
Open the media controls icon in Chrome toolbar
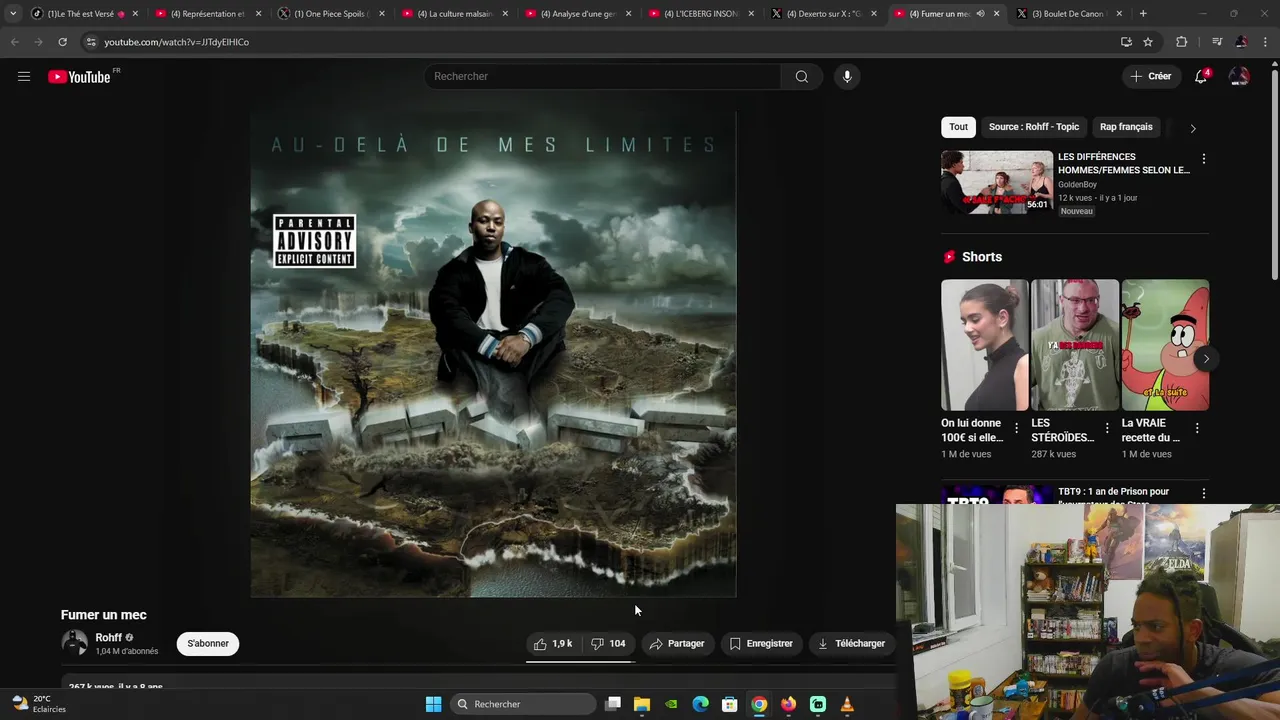pyautogui.click(x=1216, y=42)
